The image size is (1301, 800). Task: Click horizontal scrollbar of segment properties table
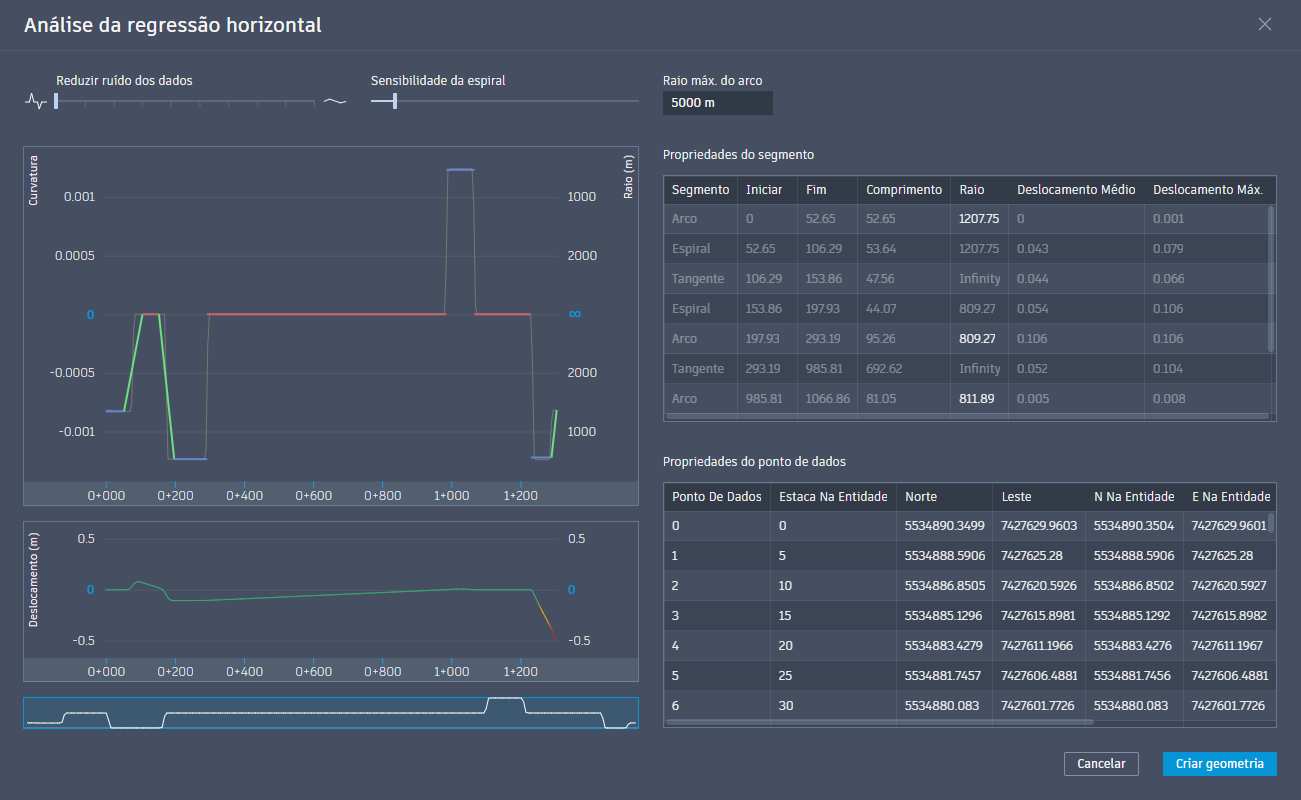pos(966,416)
